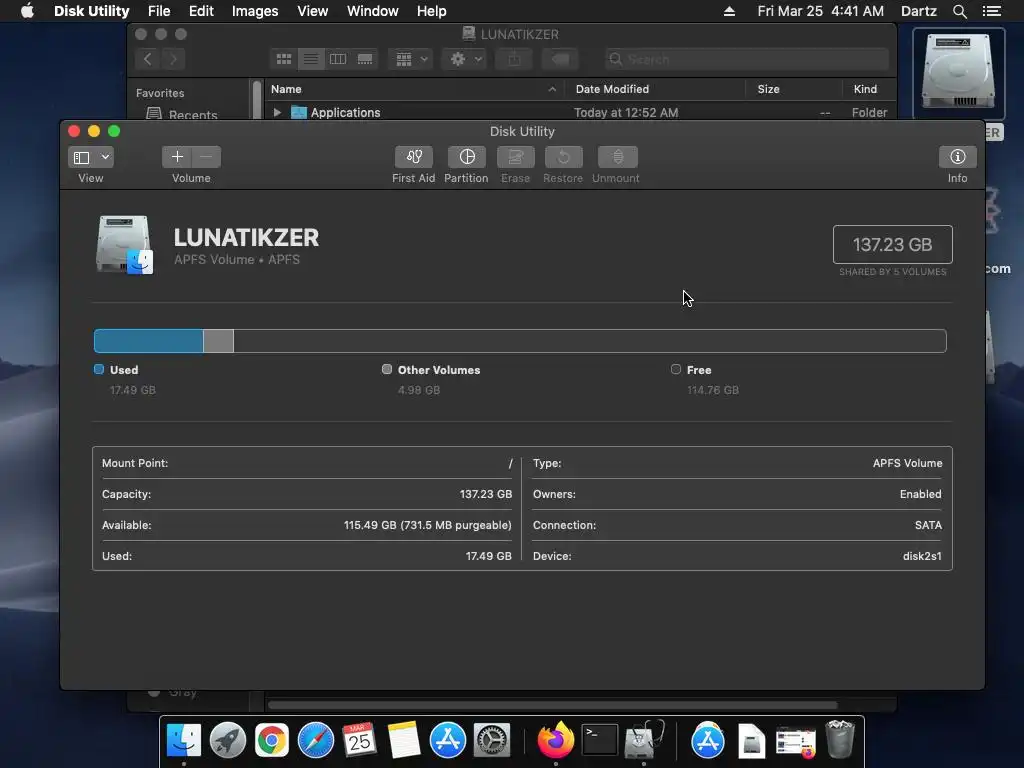Open the sidebar View dropdown

91,157
